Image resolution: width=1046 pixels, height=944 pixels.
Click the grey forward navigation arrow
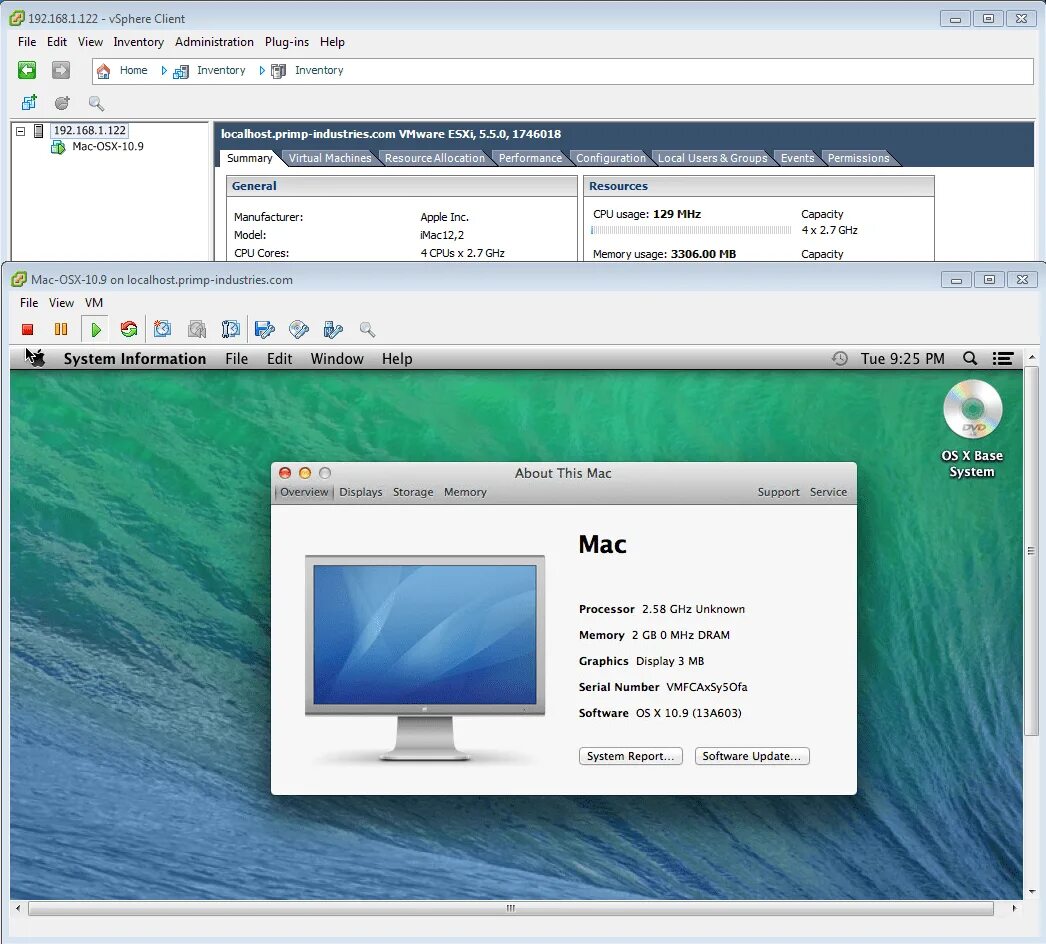coord(61,70)
